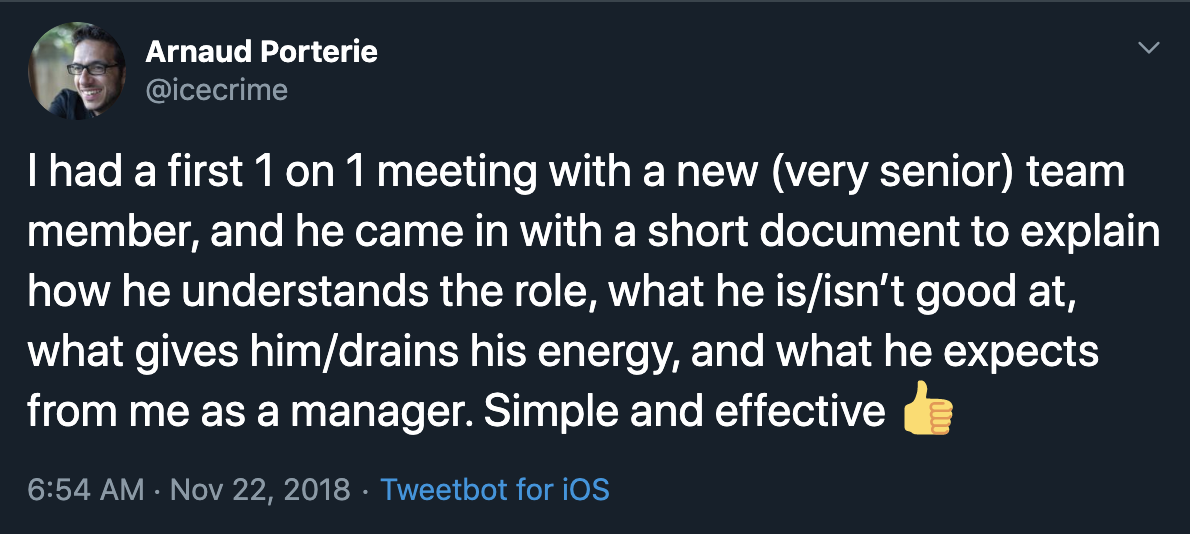Click the Nov 22, 2018 date
This screenshot has height=534, width=1190.
coord(260,490)
